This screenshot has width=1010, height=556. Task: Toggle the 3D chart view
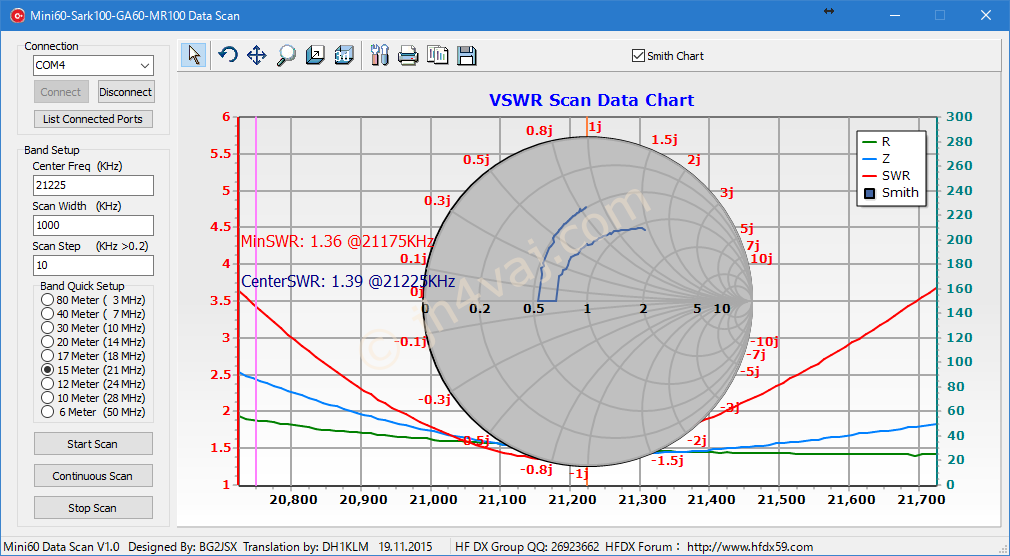(x=344, y=55)
